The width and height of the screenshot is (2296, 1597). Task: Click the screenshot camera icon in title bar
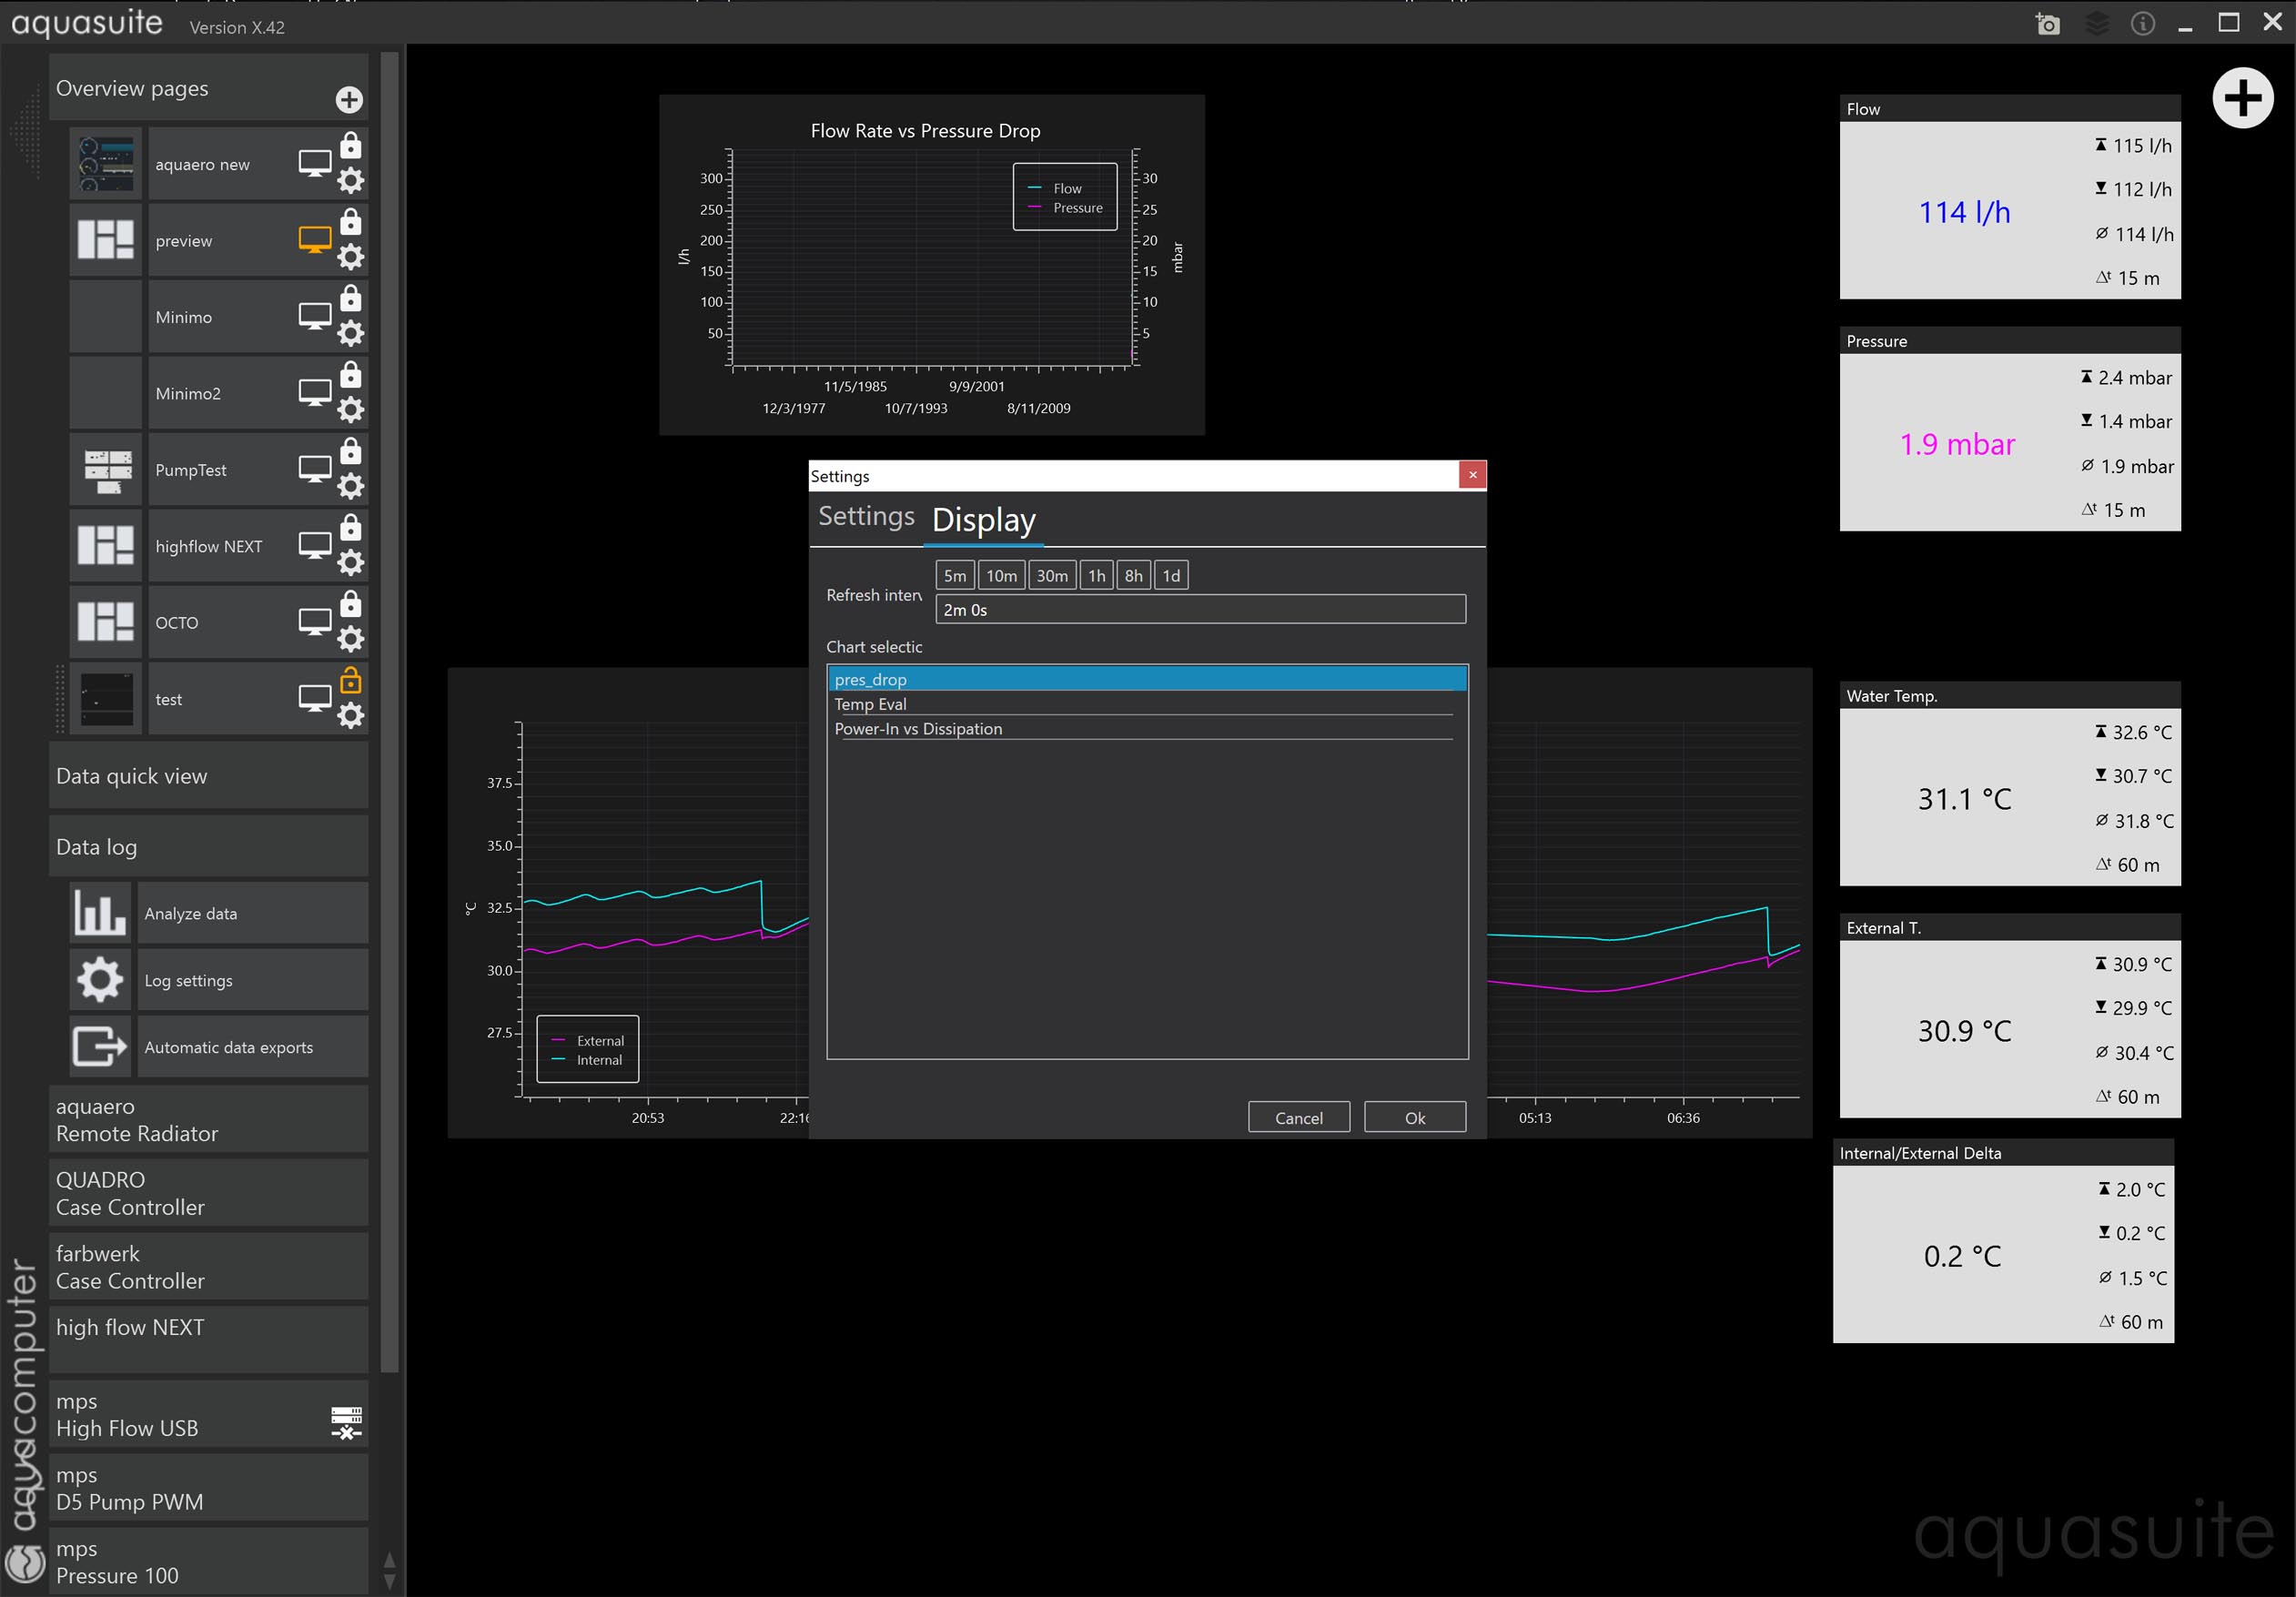pyautogui.click(x=2047, y=24)
